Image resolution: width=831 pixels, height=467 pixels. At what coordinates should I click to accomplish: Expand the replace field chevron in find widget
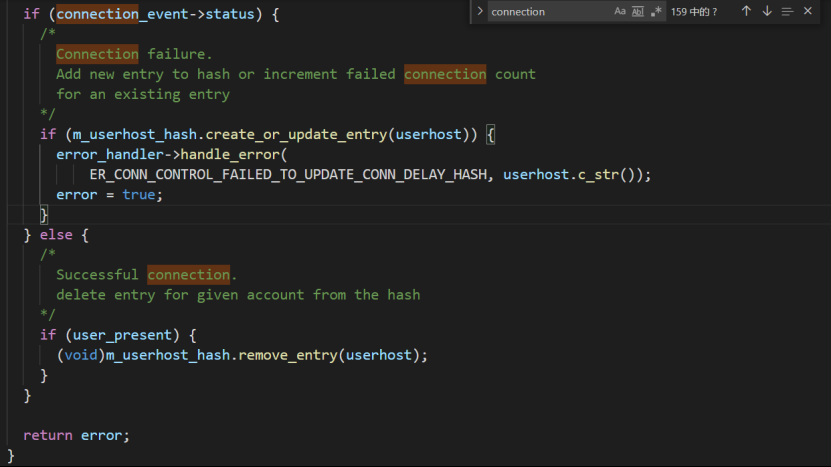click(480, 11)
